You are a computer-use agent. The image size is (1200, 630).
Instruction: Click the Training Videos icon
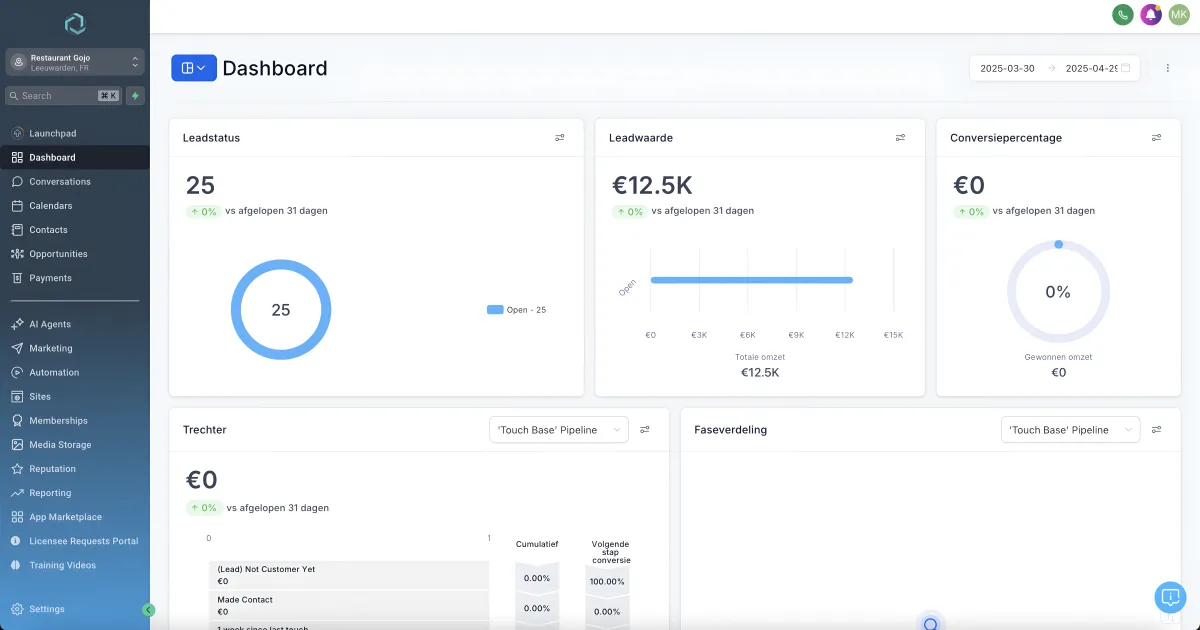(17, 565)
